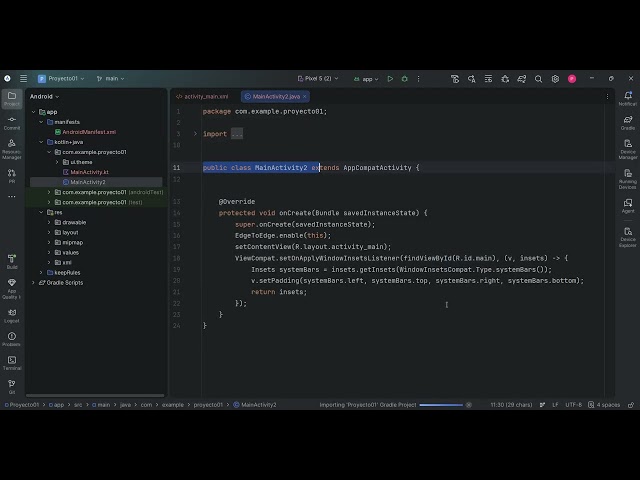This screenshot has height=480, width=640.
Task: Run the app with the play button
Action: tap(390, 79)
